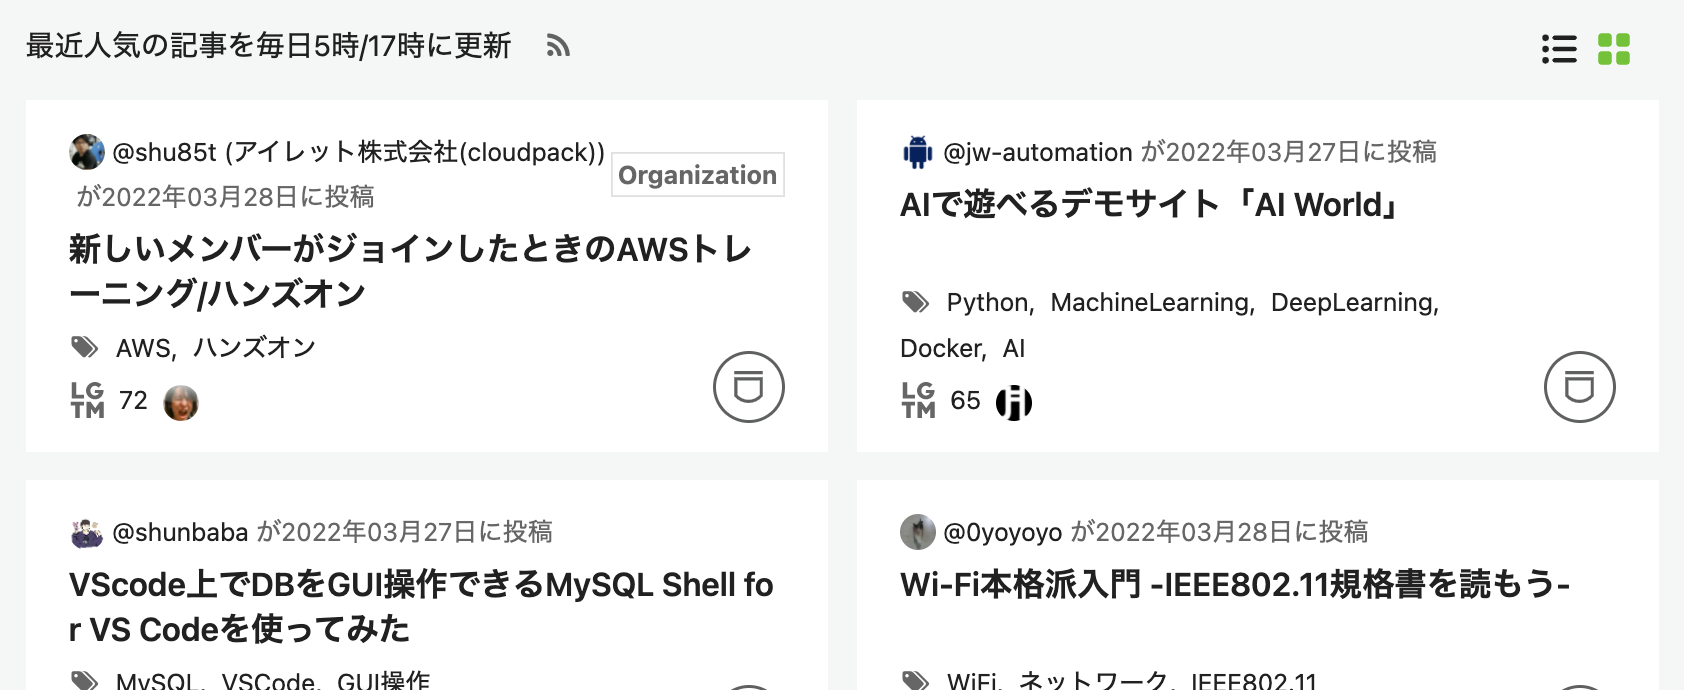The image size is (1684, 690).
Task: Click jw-automation's Android avatar
Action: pyautogui.click(x=917, y=152)
